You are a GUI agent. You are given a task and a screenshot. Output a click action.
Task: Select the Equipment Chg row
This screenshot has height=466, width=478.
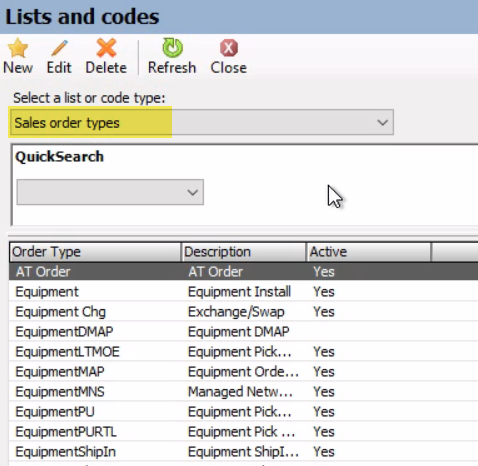coord(243,312)
